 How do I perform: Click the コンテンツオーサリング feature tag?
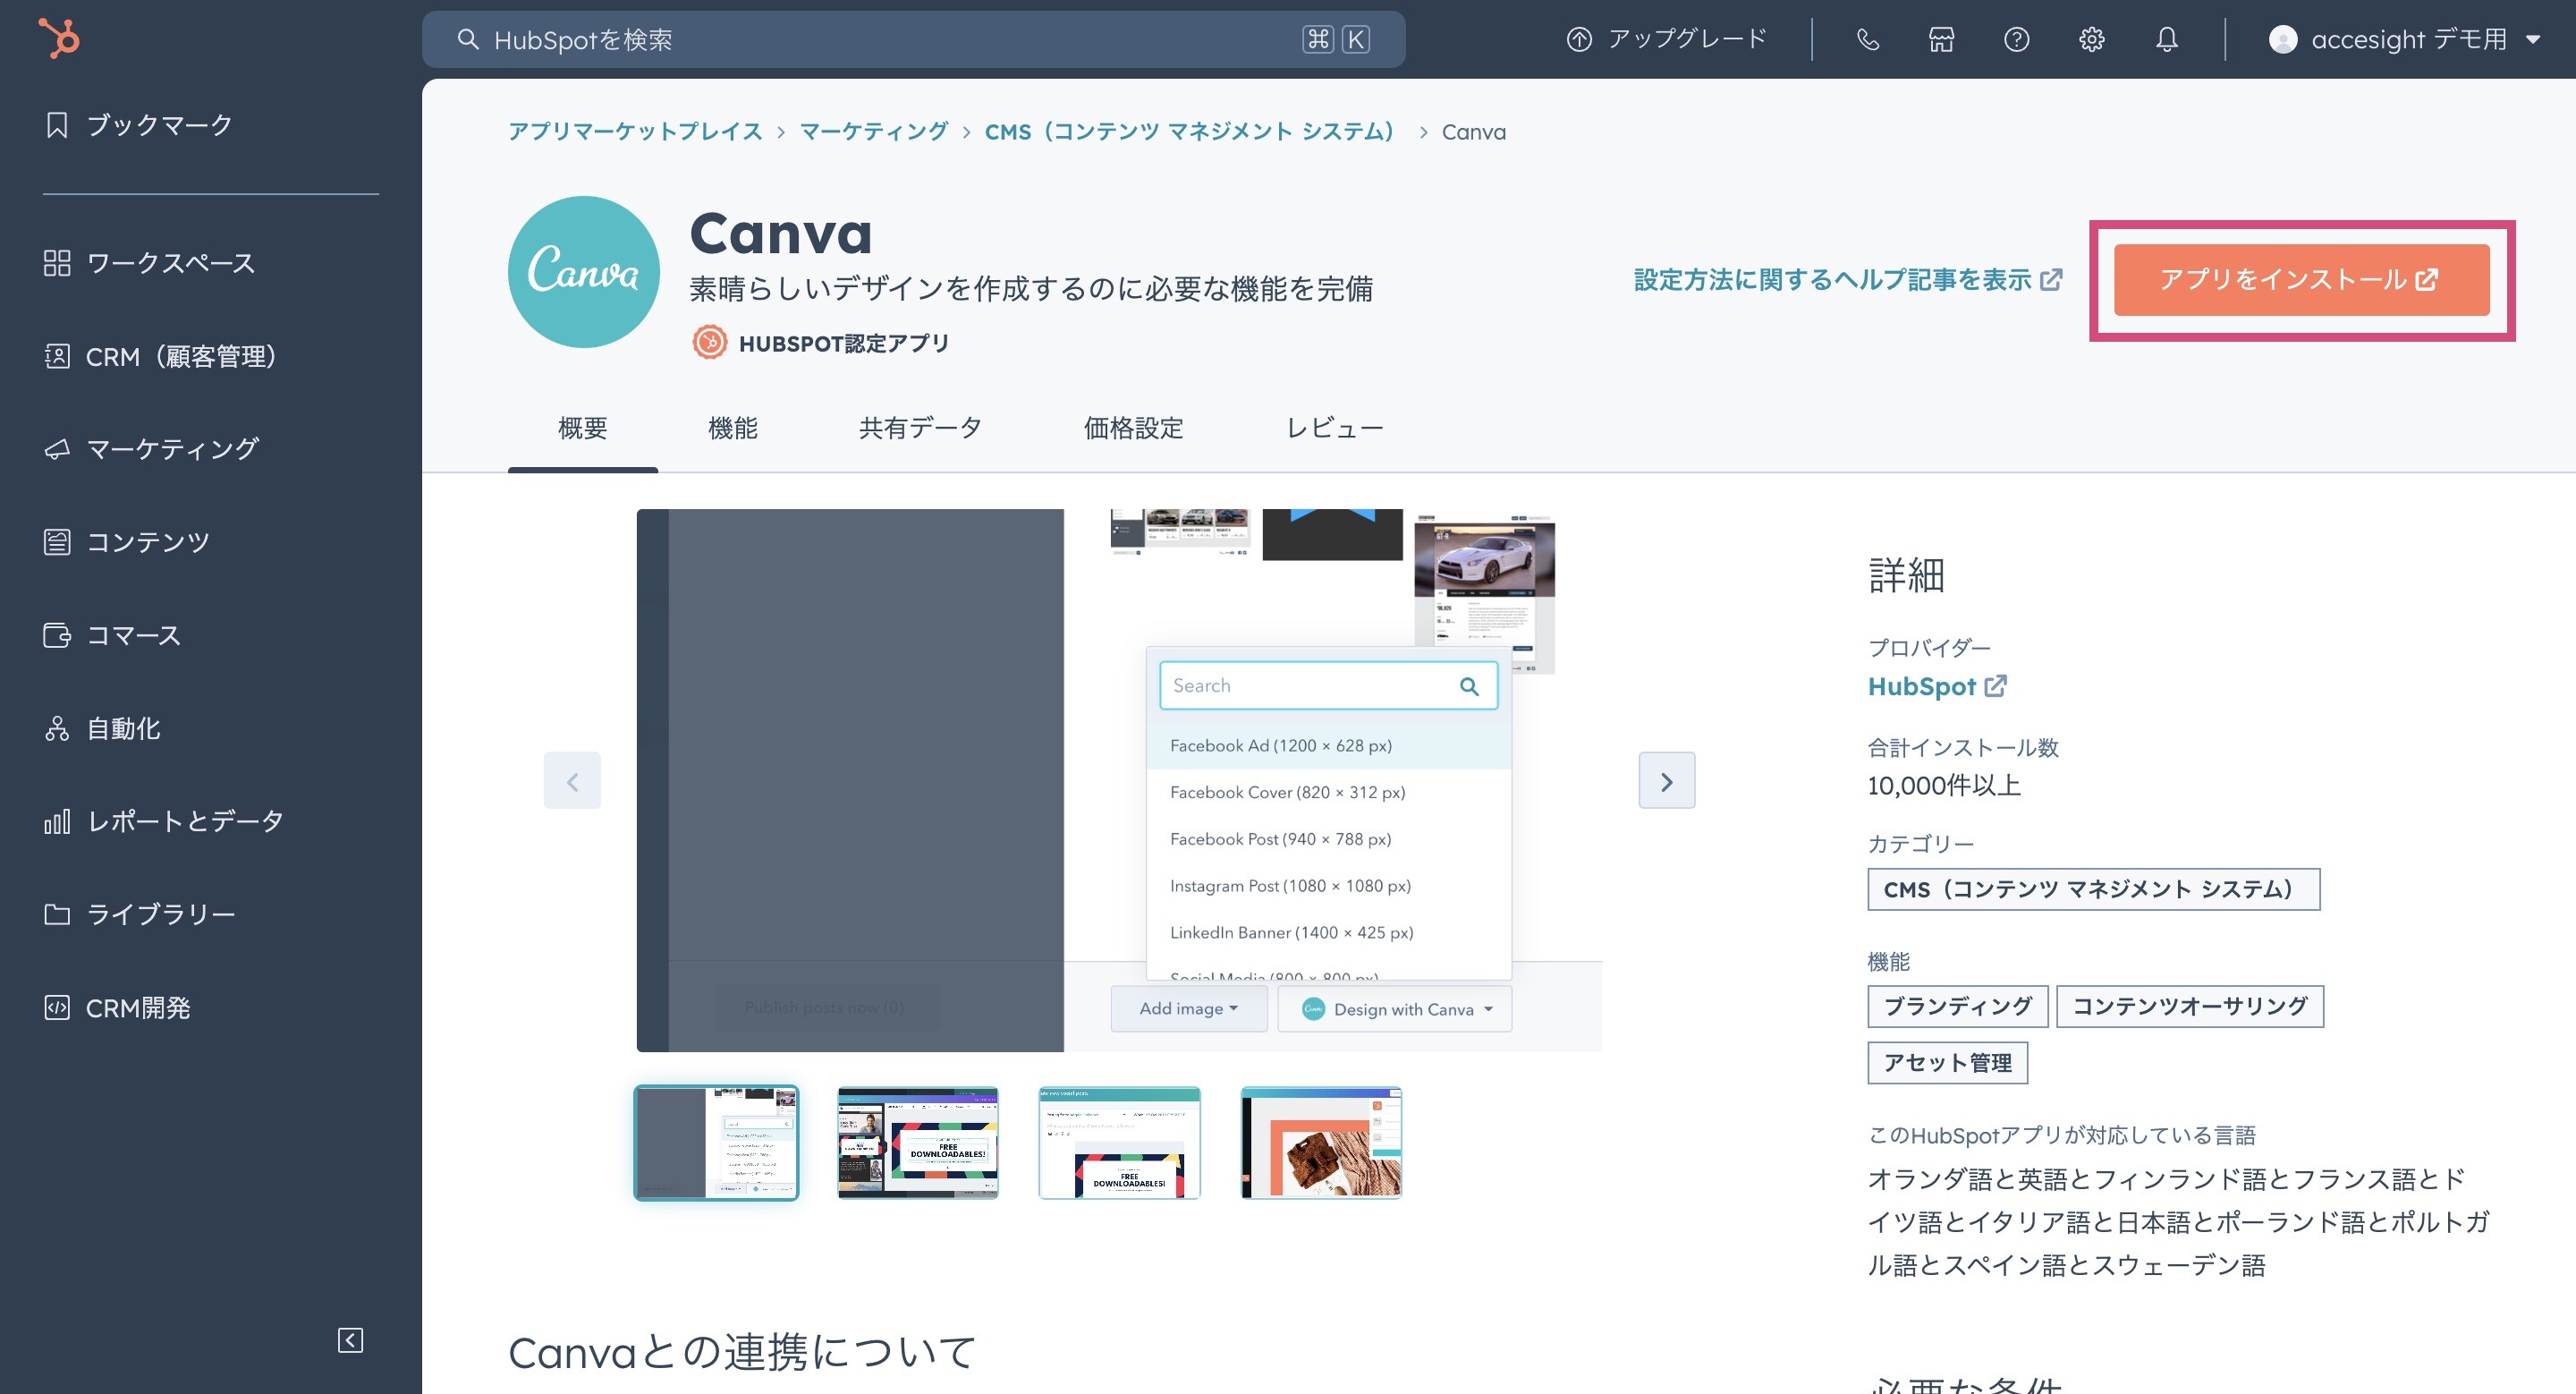click(x=2189, y=1006)
